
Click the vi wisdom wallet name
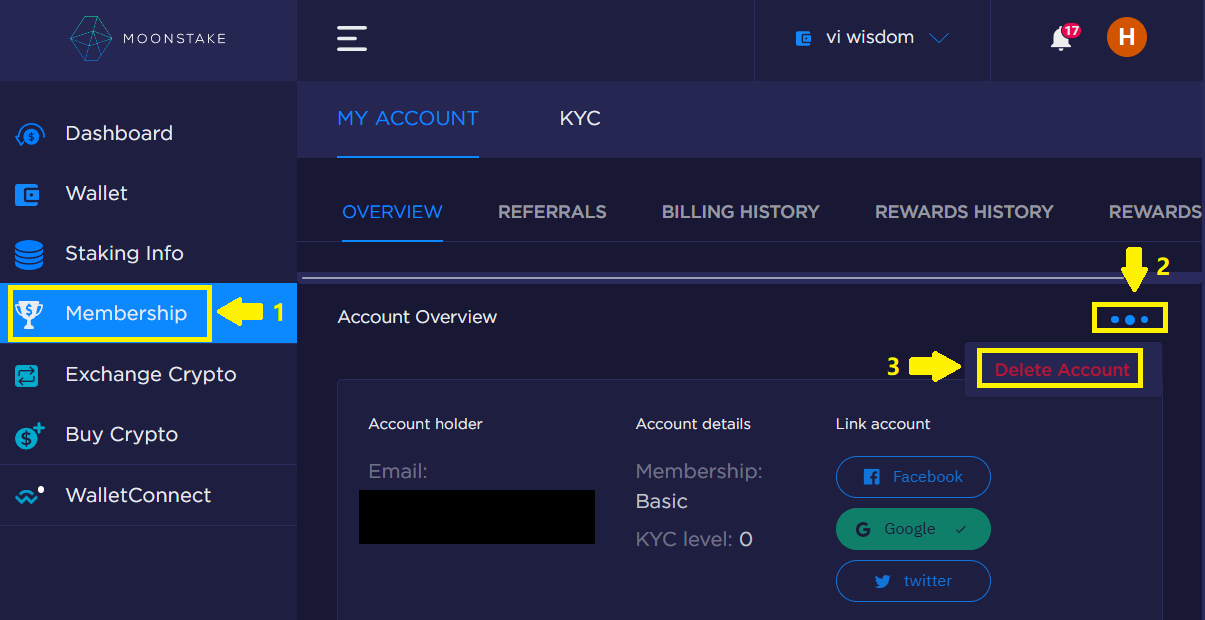(x=870, y=38)
